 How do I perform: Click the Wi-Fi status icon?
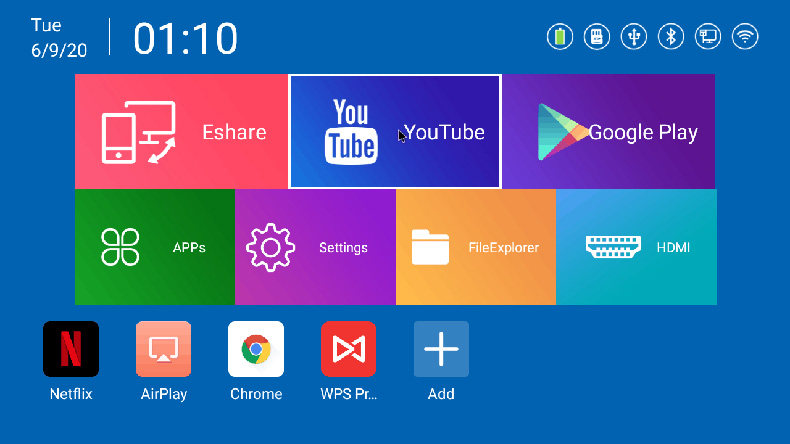coord(745,36)
